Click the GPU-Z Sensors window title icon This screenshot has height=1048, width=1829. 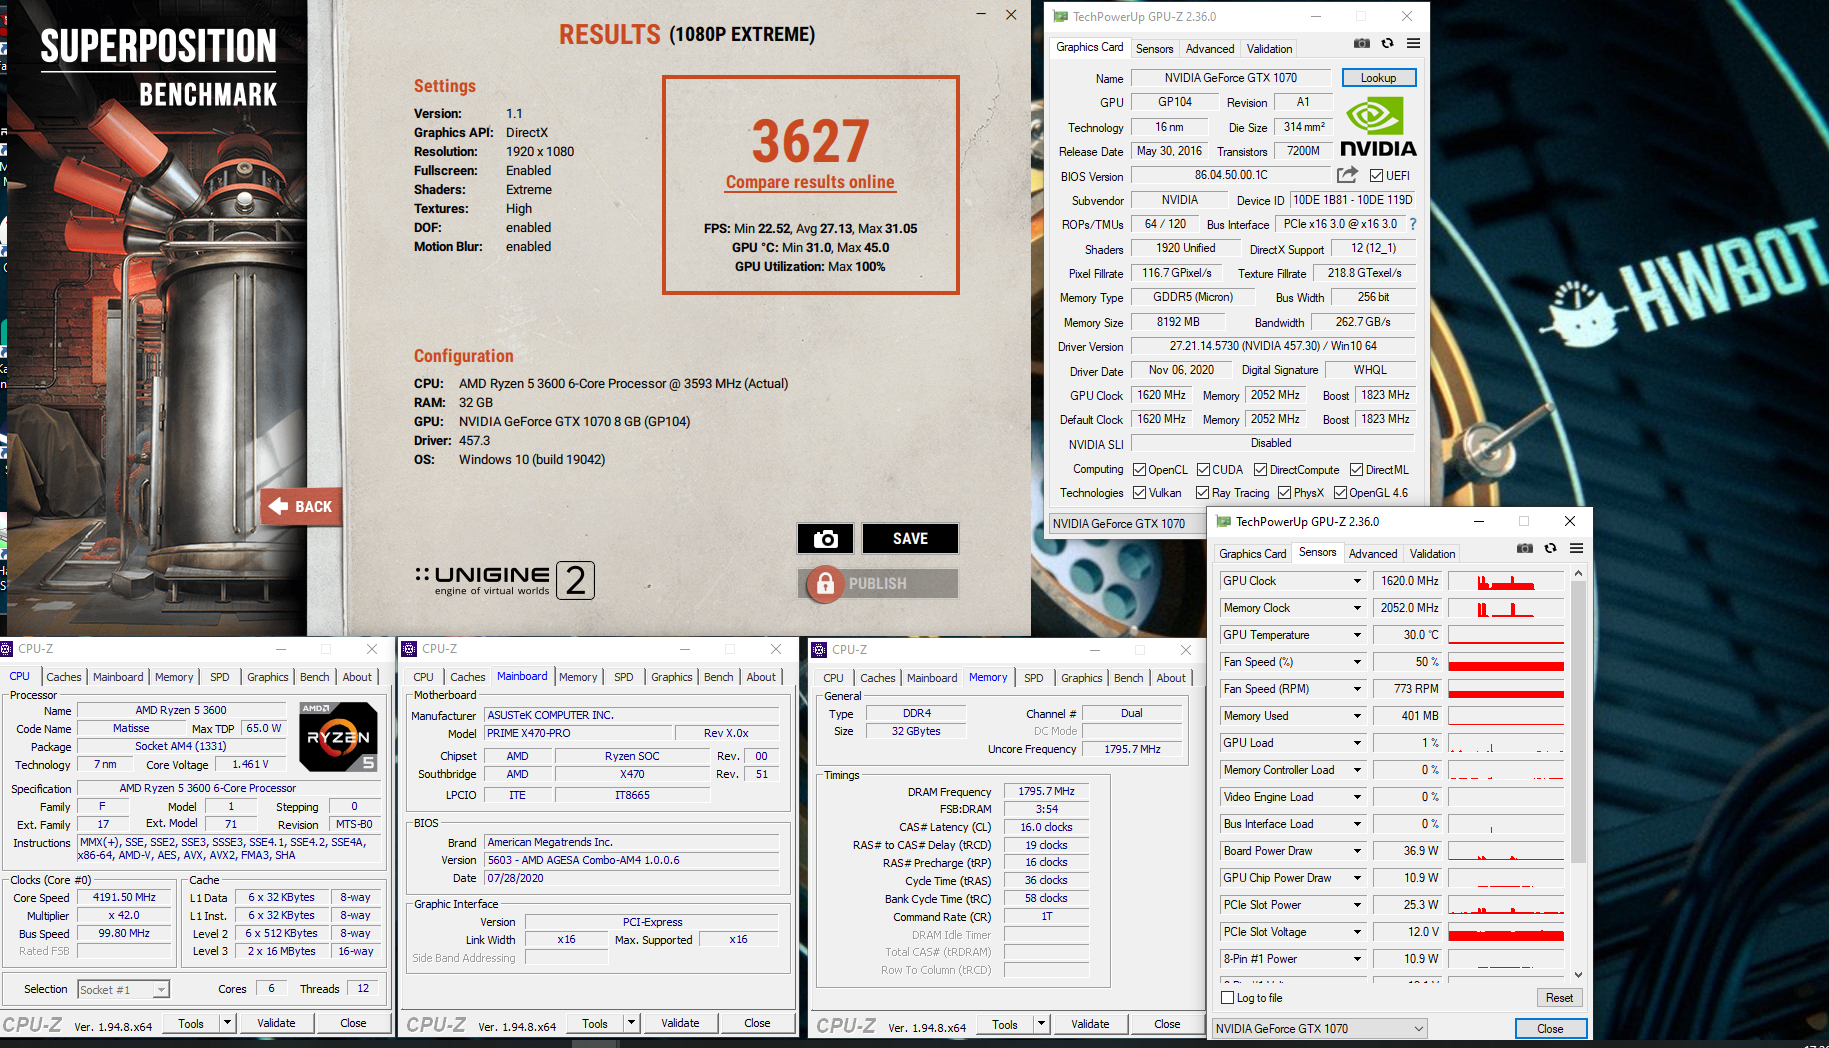point(1223,522)
